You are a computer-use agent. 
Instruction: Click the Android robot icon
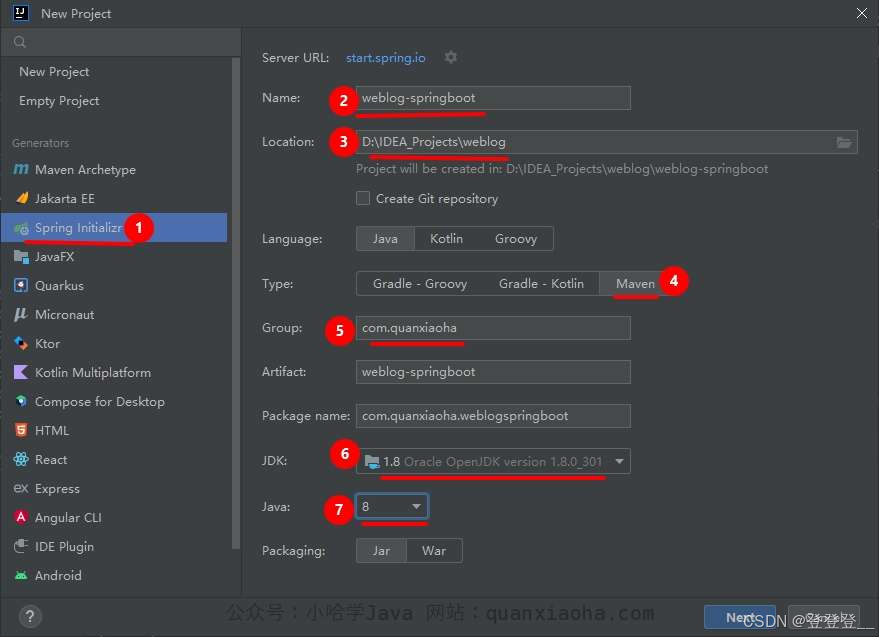pos(21,575)
